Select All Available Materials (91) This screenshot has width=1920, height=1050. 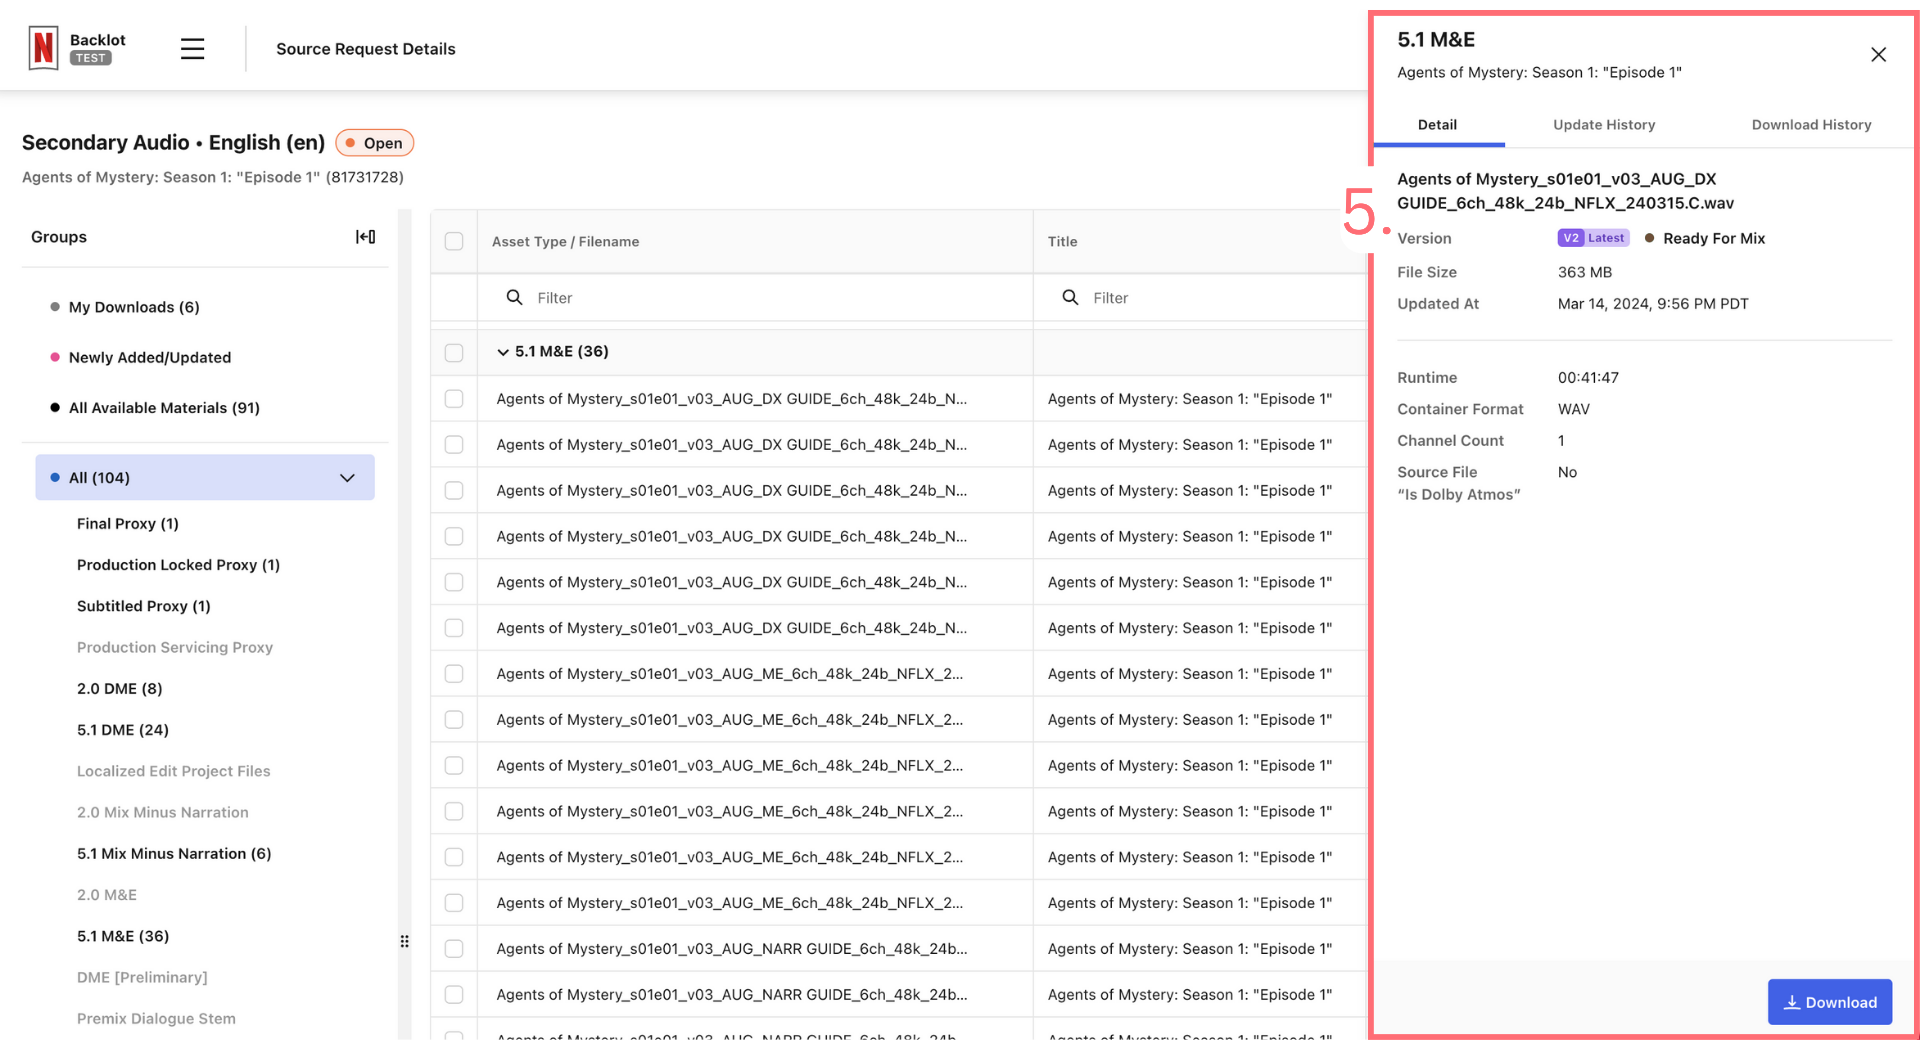point(164,408)
